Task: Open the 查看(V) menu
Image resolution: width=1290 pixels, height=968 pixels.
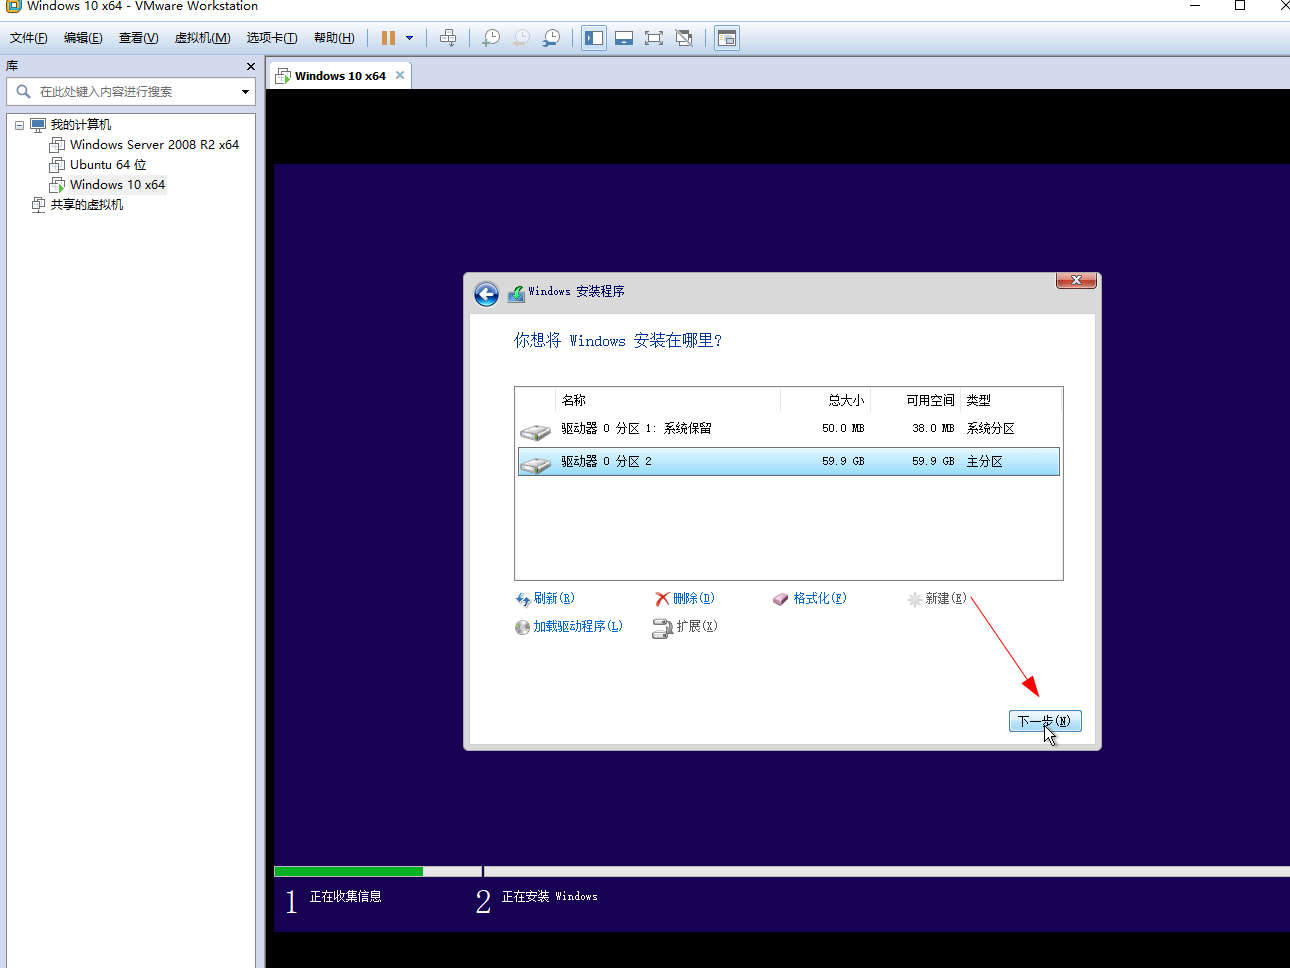Action: pyautogui.click(x=138, y=38)
